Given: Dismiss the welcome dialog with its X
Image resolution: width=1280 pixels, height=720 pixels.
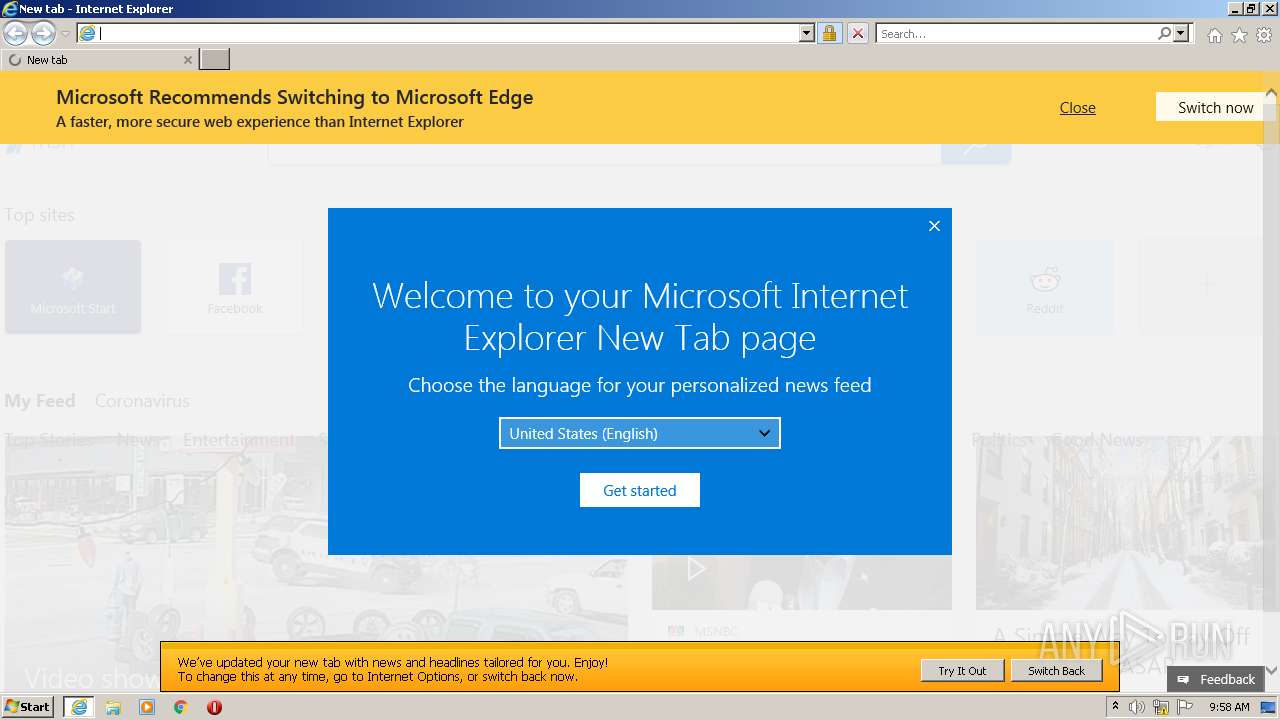Looking at the screenshot, I should click(x=934, y=226).
